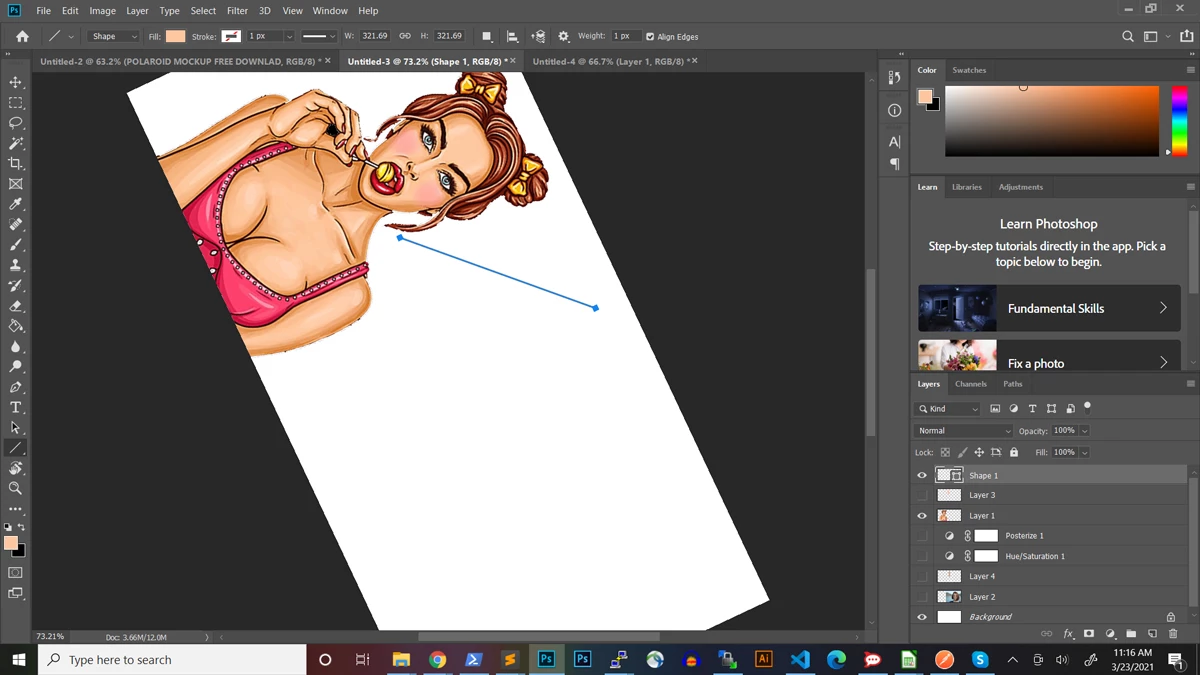This screenshot has width=1200, height=675.
Task: Select the Dodge tool
Action: (x=16, y=367)
